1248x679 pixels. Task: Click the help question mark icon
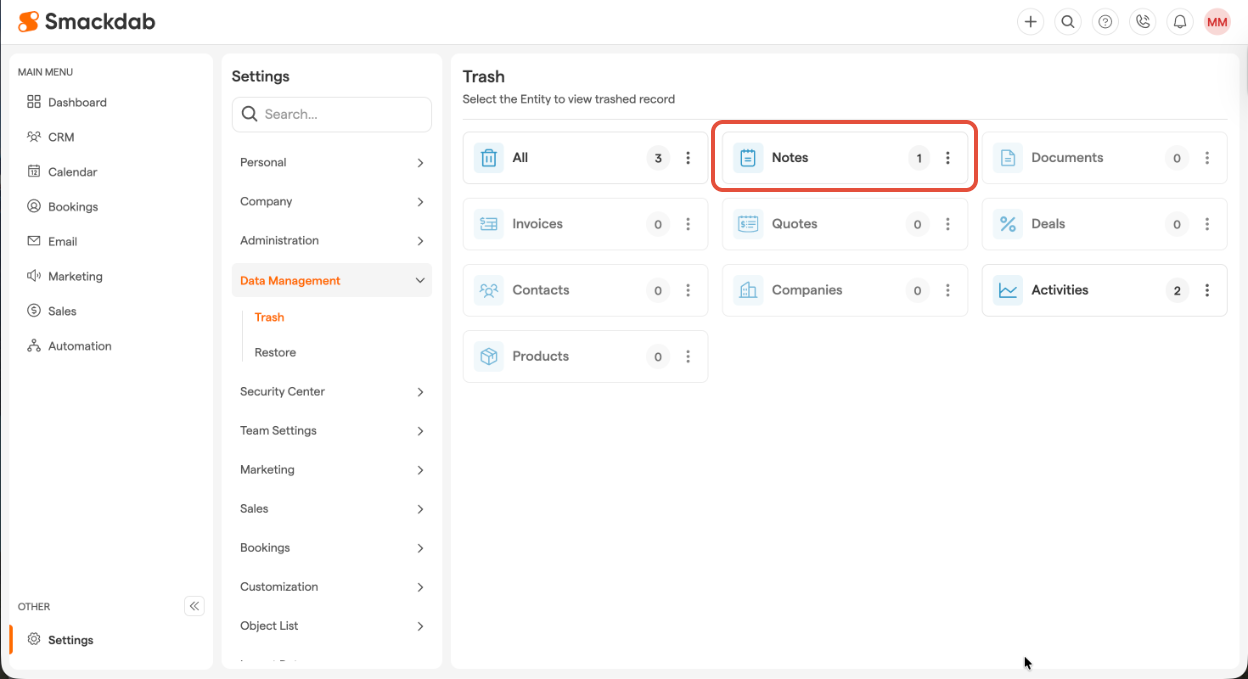coord(1105,22)
